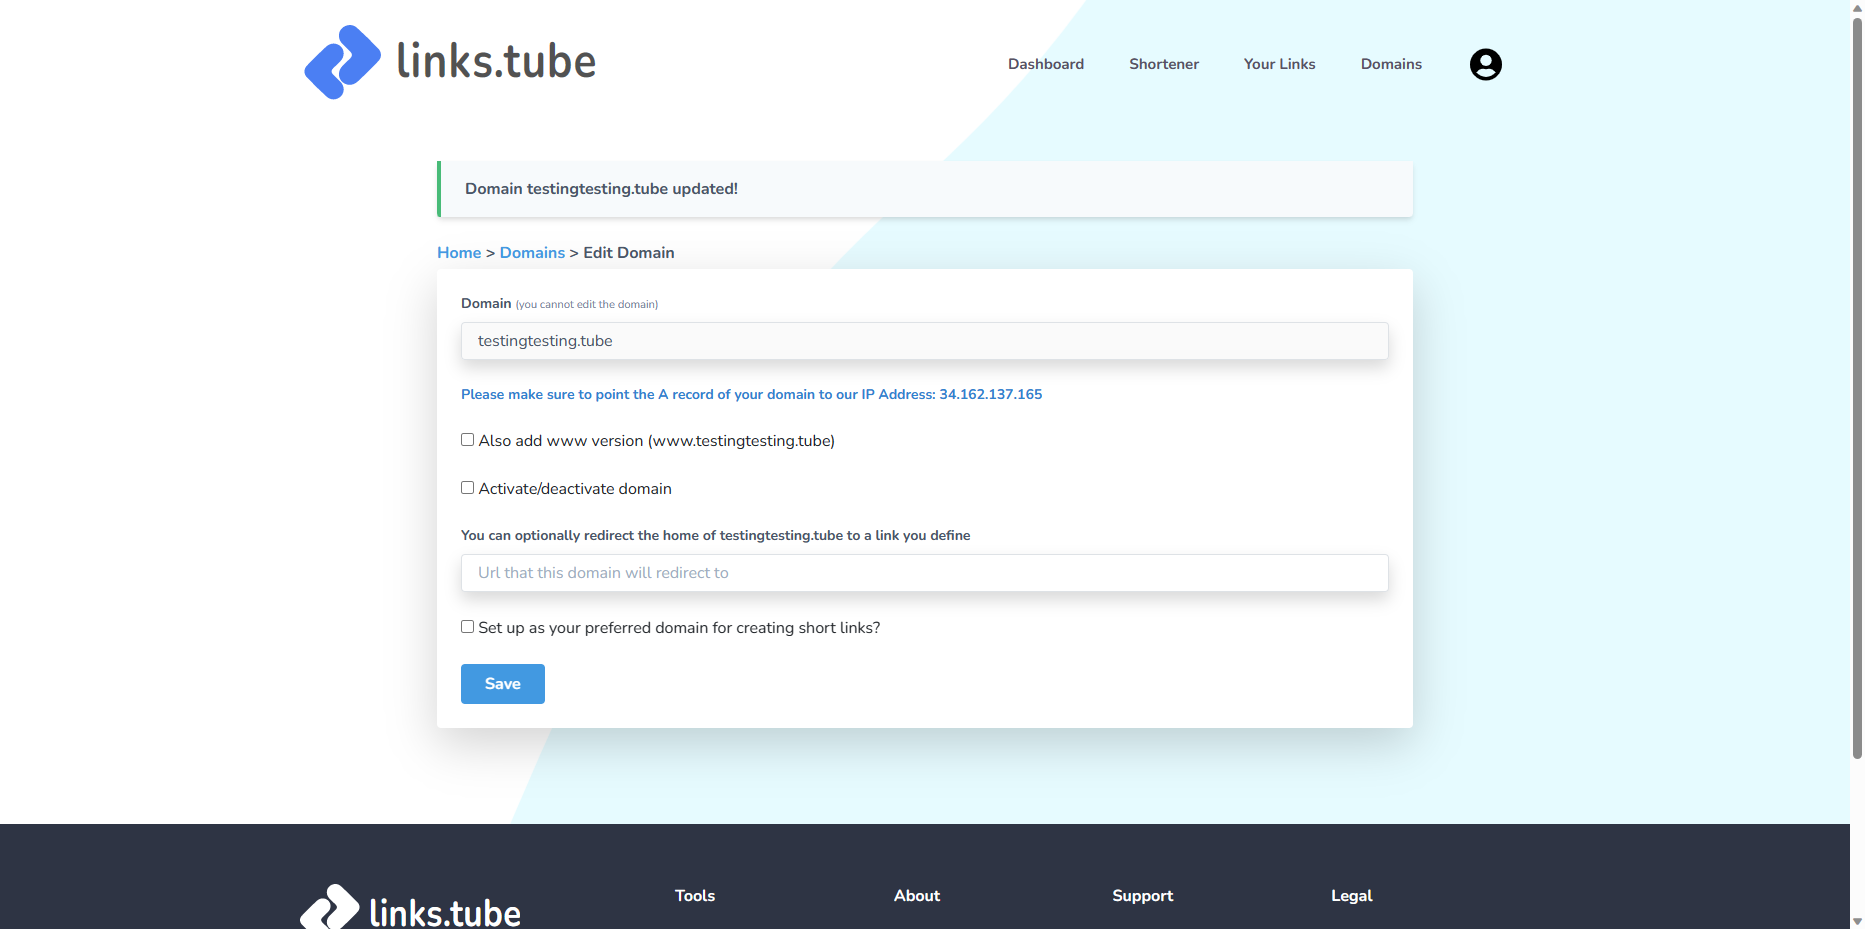1865x929 pixels.
Task: Focus the redirect URL input field
Action: [x=924, y=573]
